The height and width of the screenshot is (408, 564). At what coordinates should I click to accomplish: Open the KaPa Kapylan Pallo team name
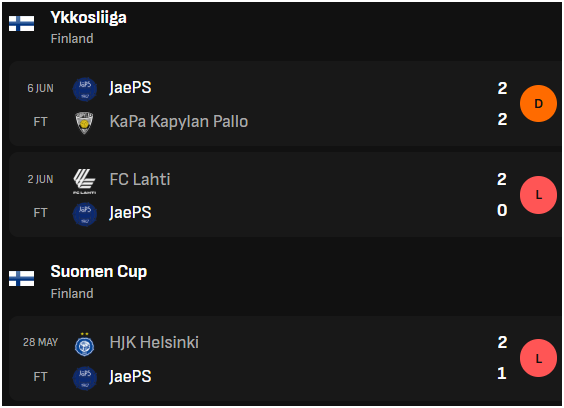pyautogui.click(x=179, y=122)
